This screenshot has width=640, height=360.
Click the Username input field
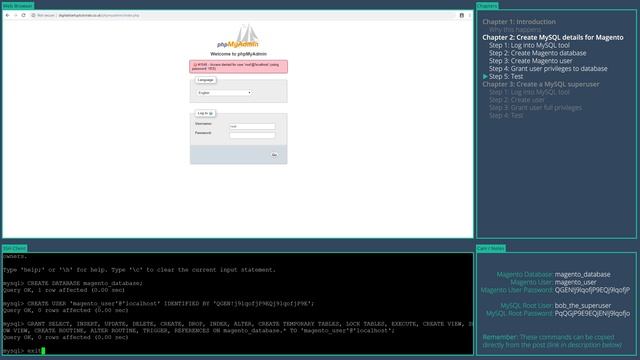click(252, 126)
